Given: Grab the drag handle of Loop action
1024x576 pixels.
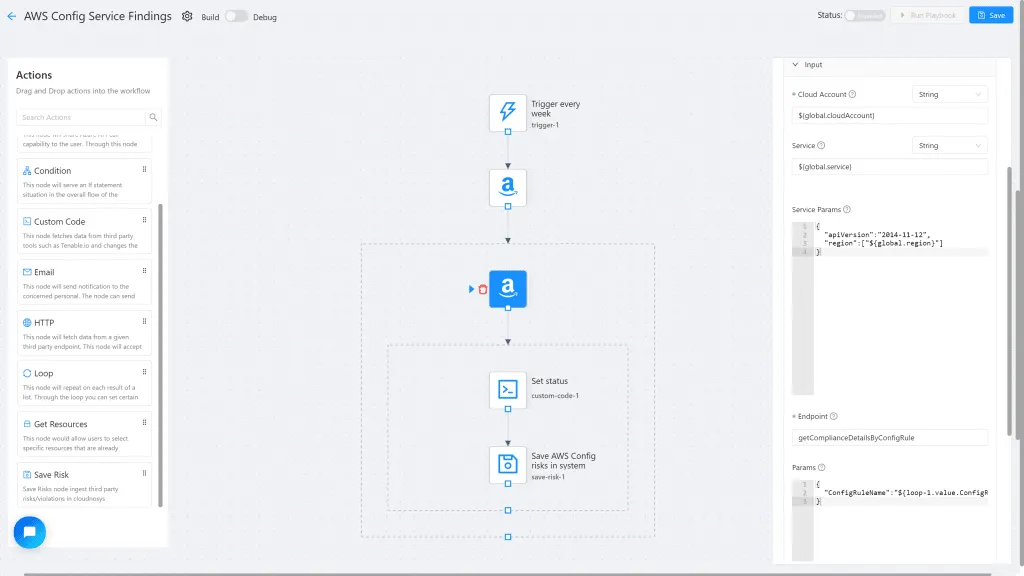Looking at the screenshot, I should click(144, 372).
